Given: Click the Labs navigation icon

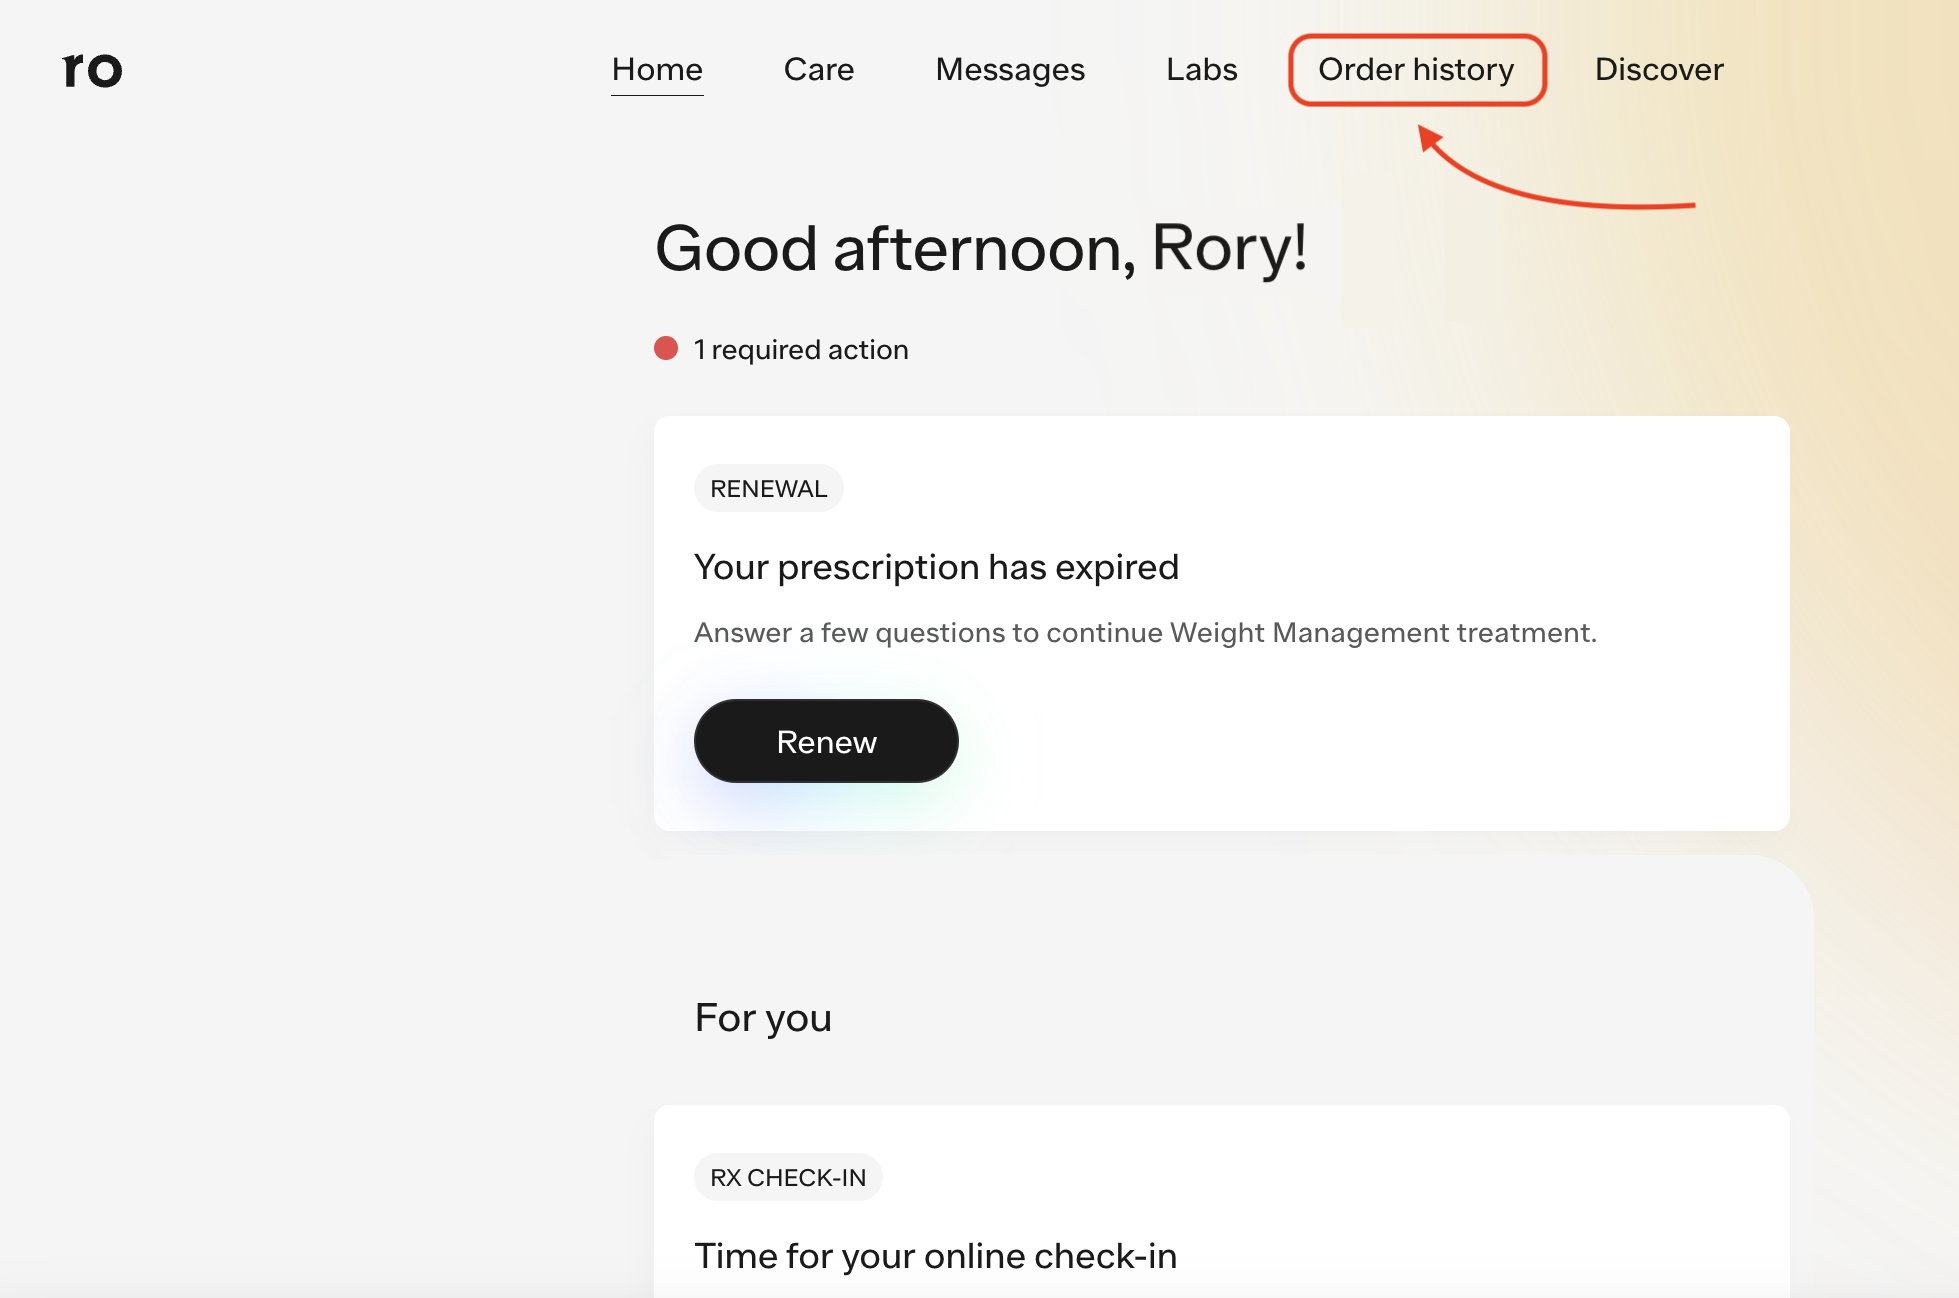Looking at the screenshot, I should coord(1200,68).
